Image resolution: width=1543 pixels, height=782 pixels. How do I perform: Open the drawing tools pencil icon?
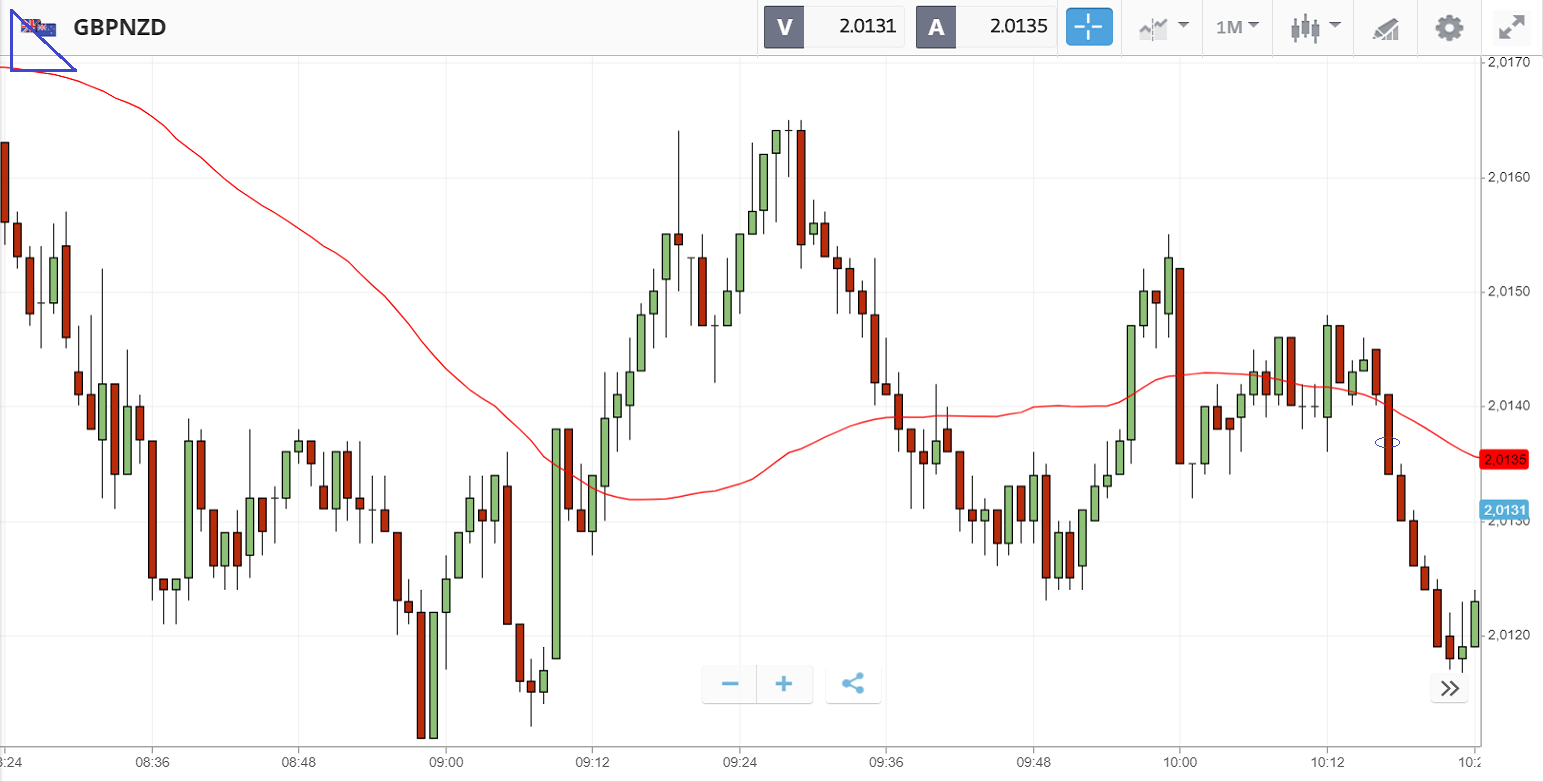(x=1385, y=28)
